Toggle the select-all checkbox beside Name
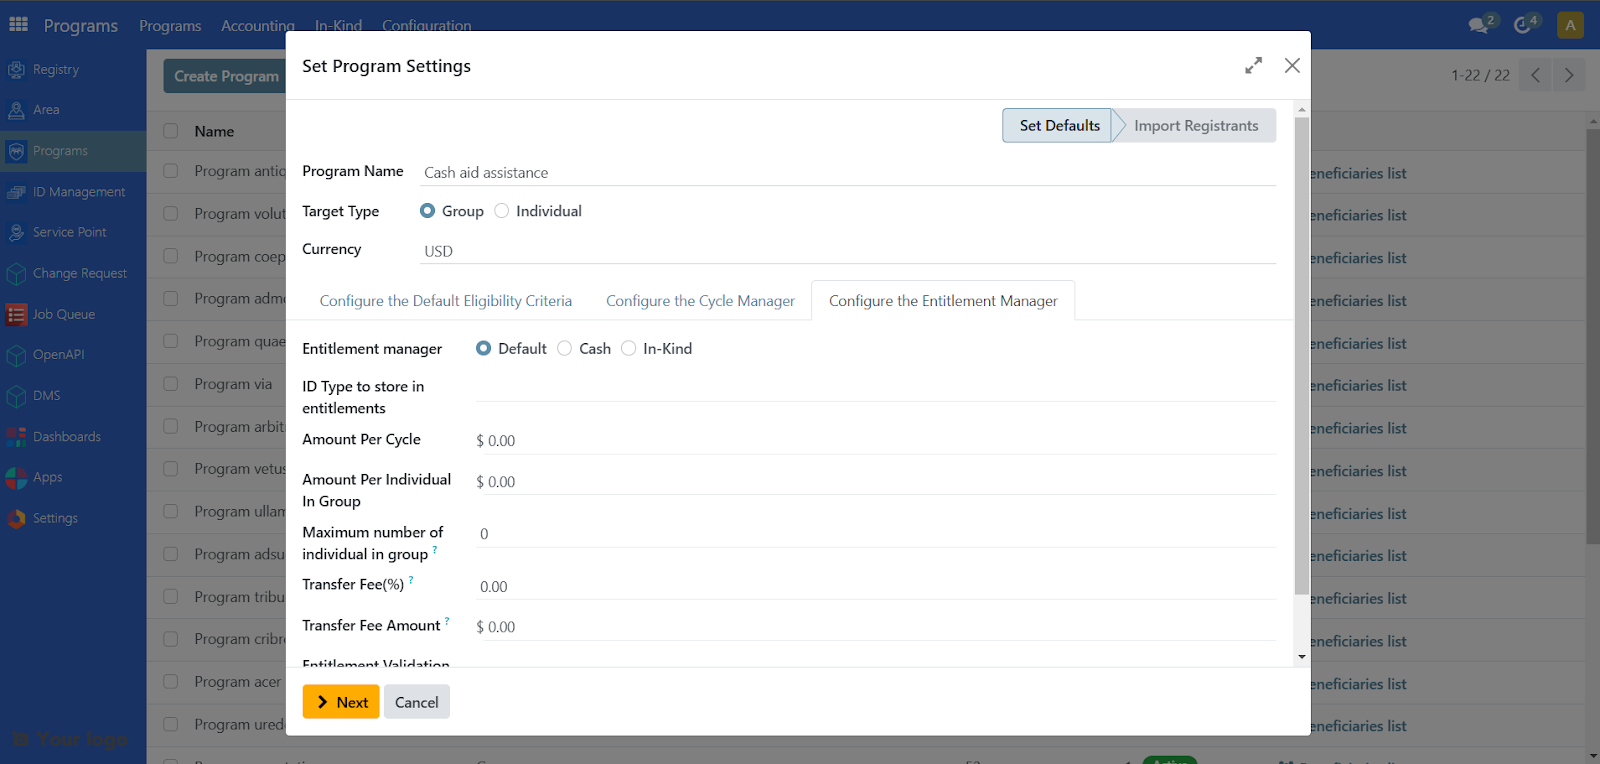 point(171,131)
